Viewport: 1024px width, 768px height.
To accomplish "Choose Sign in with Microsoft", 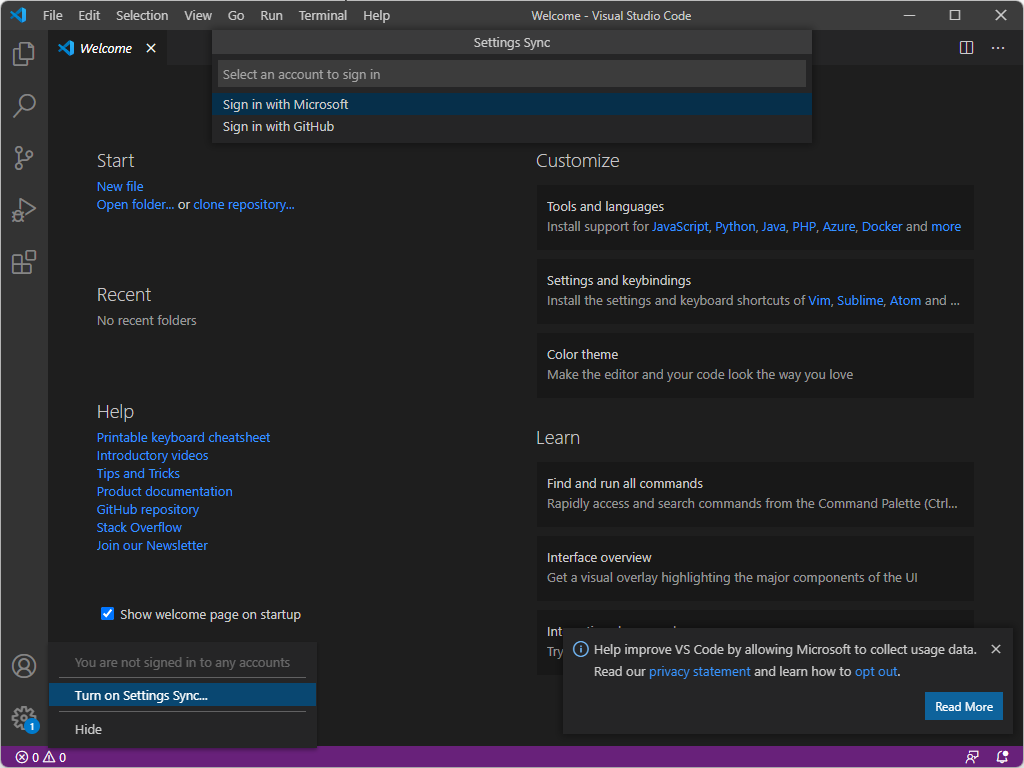I will pyautogui.click(x=512, y=104).
